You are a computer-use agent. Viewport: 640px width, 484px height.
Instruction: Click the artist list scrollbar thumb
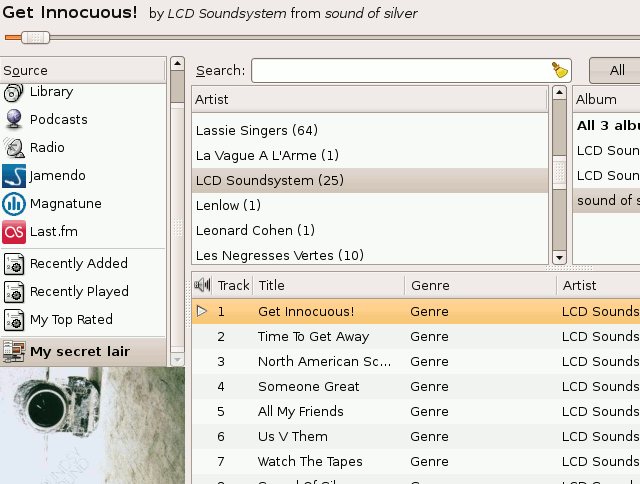pyautogui.click(x=559, y=173)
